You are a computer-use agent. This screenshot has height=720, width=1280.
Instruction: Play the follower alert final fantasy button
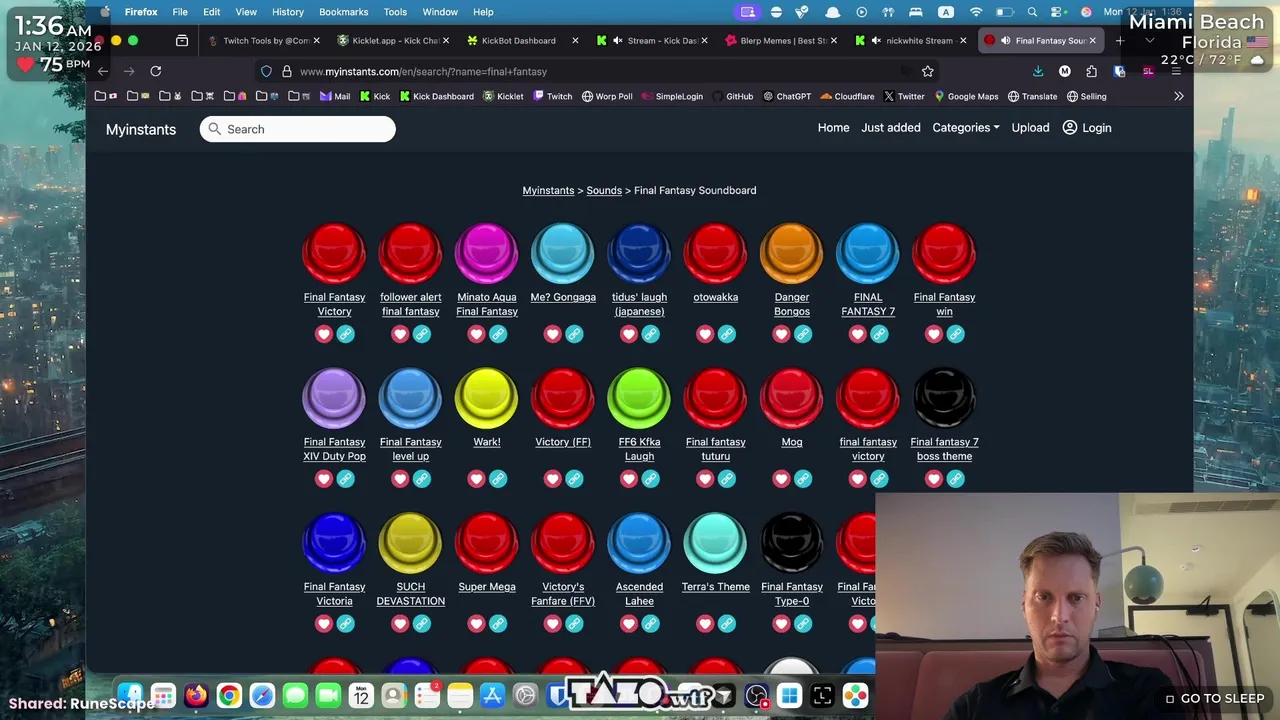point(410,254)
